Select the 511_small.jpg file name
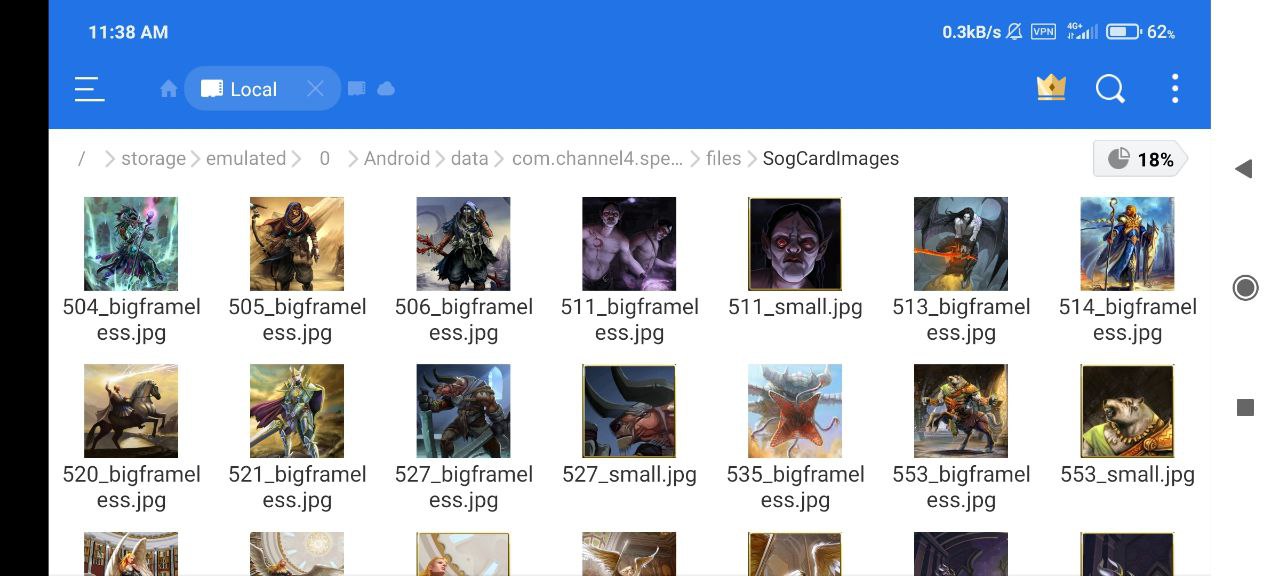This screenshot has height=576, width=1280. pyautogui.click(x=795, y=307)
